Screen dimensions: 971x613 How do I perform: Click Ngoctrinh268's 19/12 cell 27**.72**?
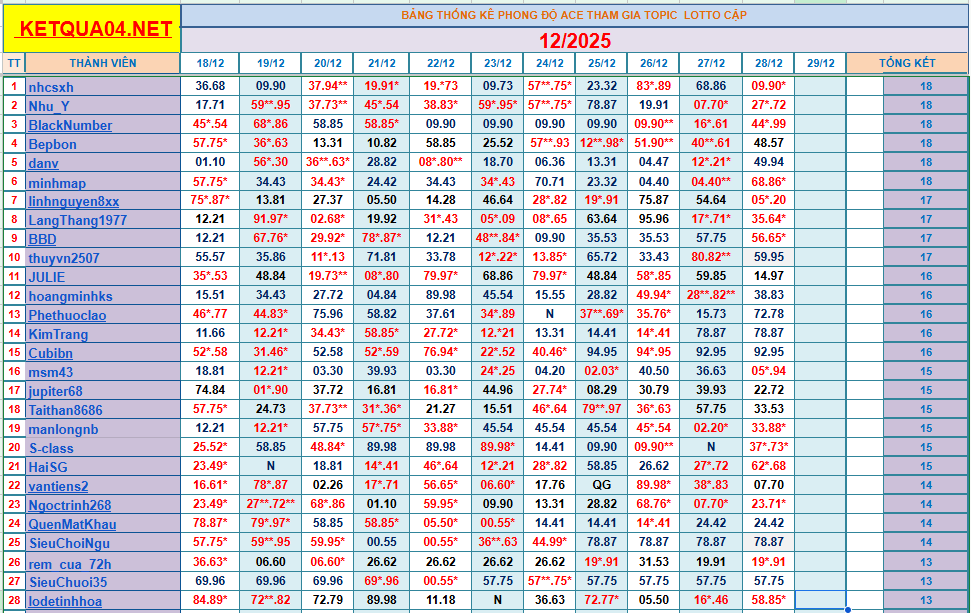(x=271, y=504)
